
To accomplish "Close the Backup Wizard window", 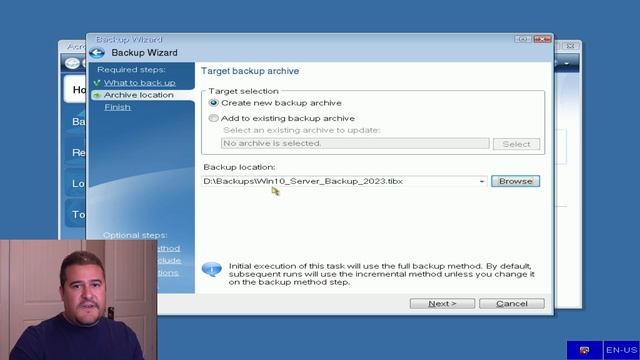I will tap(542, 39).
